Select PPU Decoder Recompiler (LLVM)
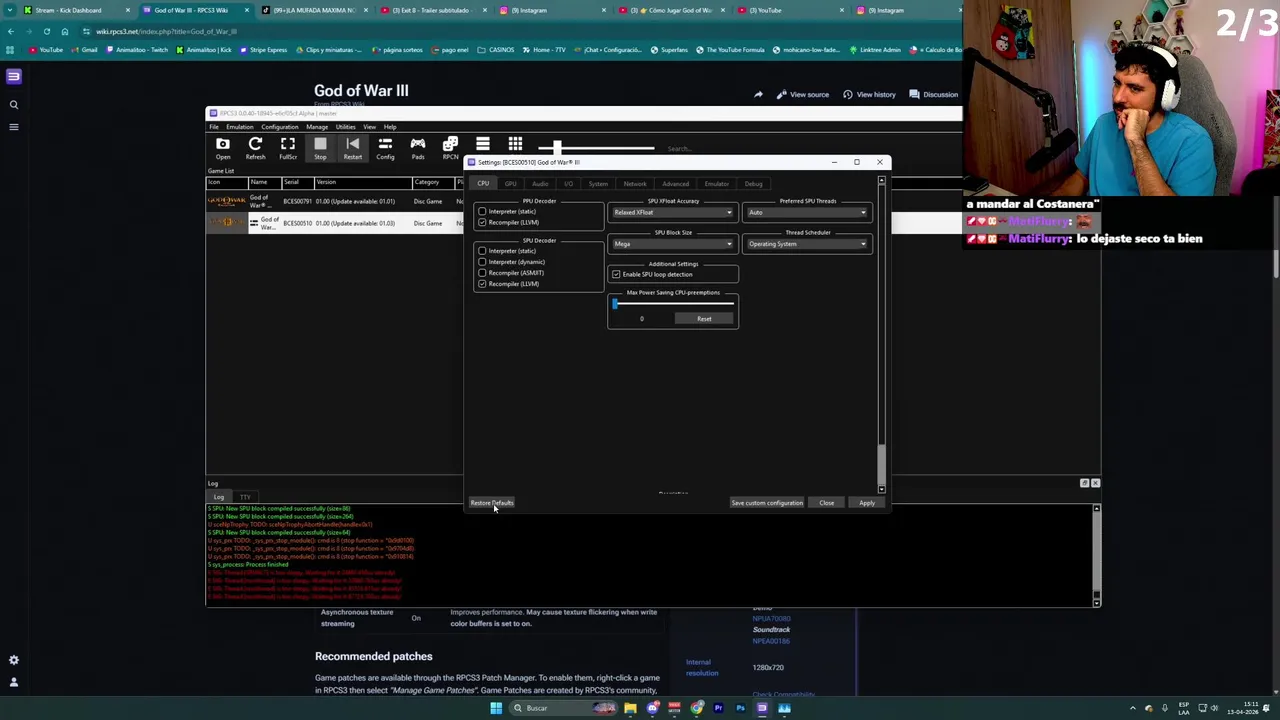The width and height of the screenshot is (1280, 720). pos(509,222)
